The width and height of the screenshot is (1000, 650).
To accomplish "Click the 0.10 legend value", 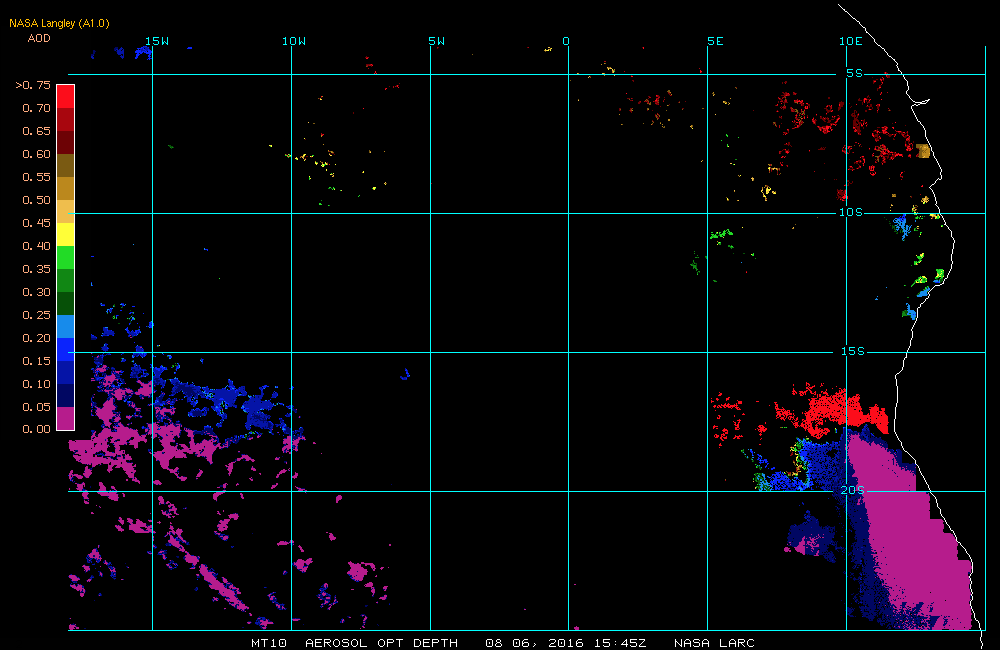I will [36, 384].
